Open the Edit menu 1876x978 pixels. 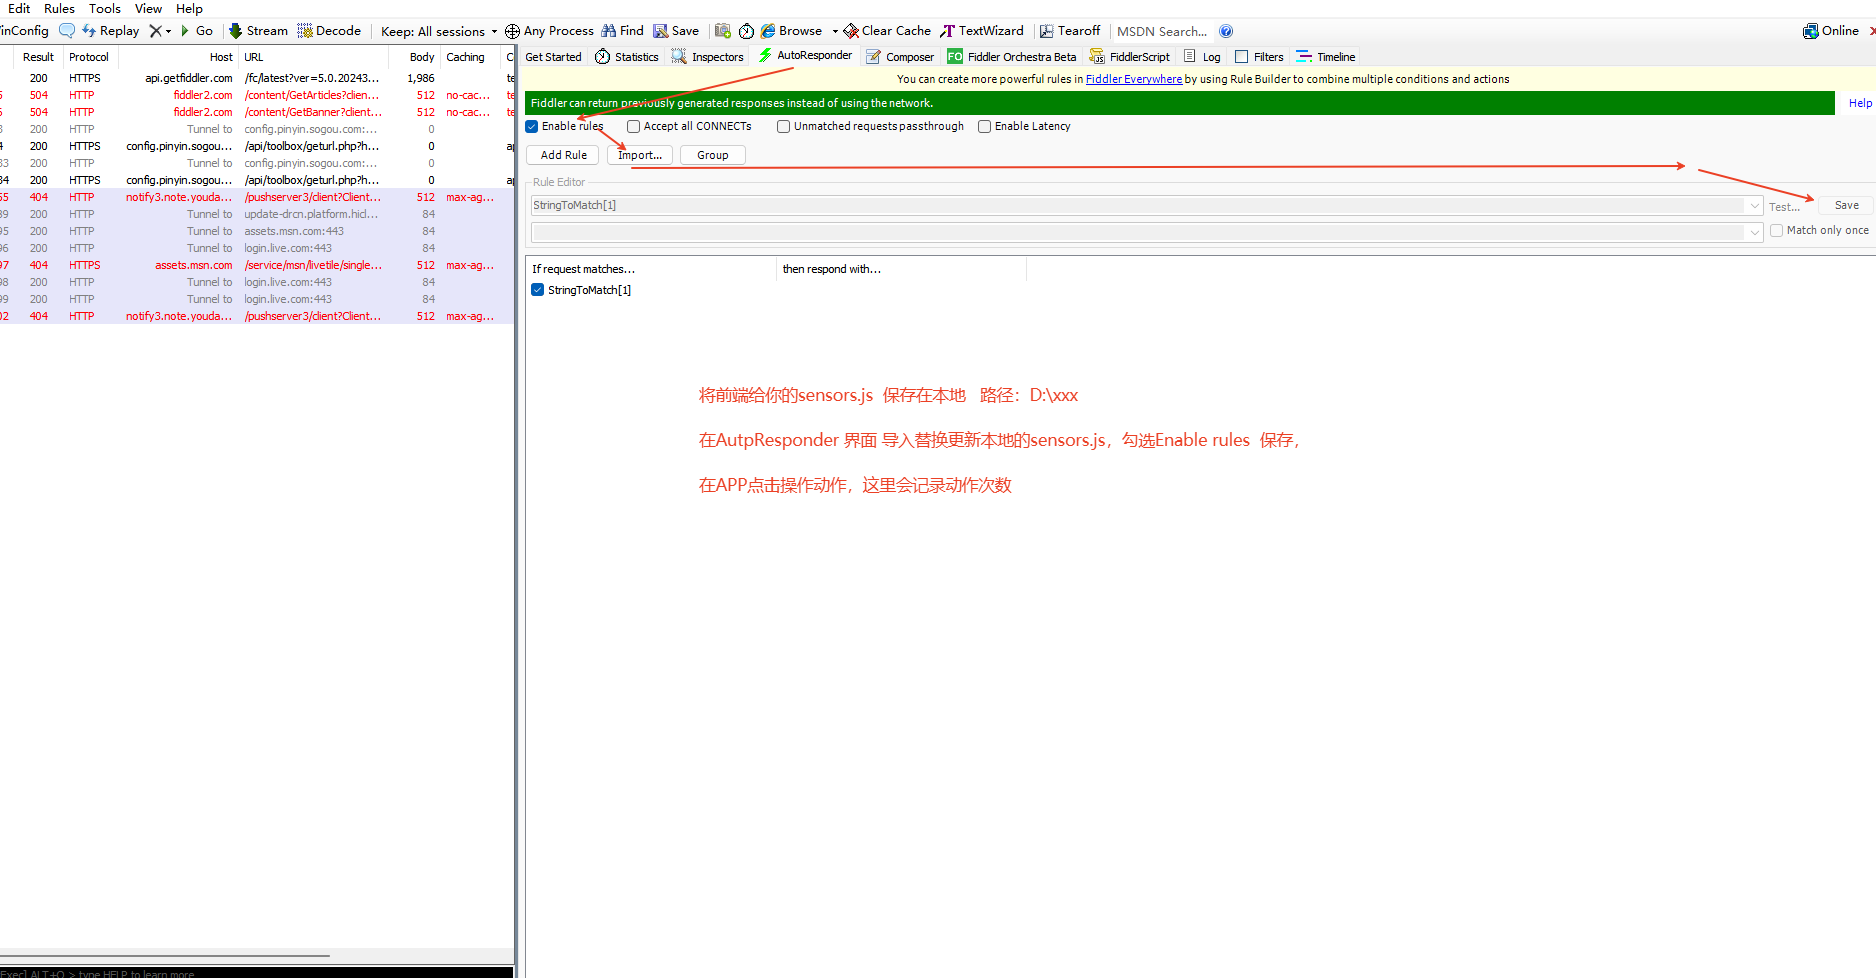tap(19, 9)
